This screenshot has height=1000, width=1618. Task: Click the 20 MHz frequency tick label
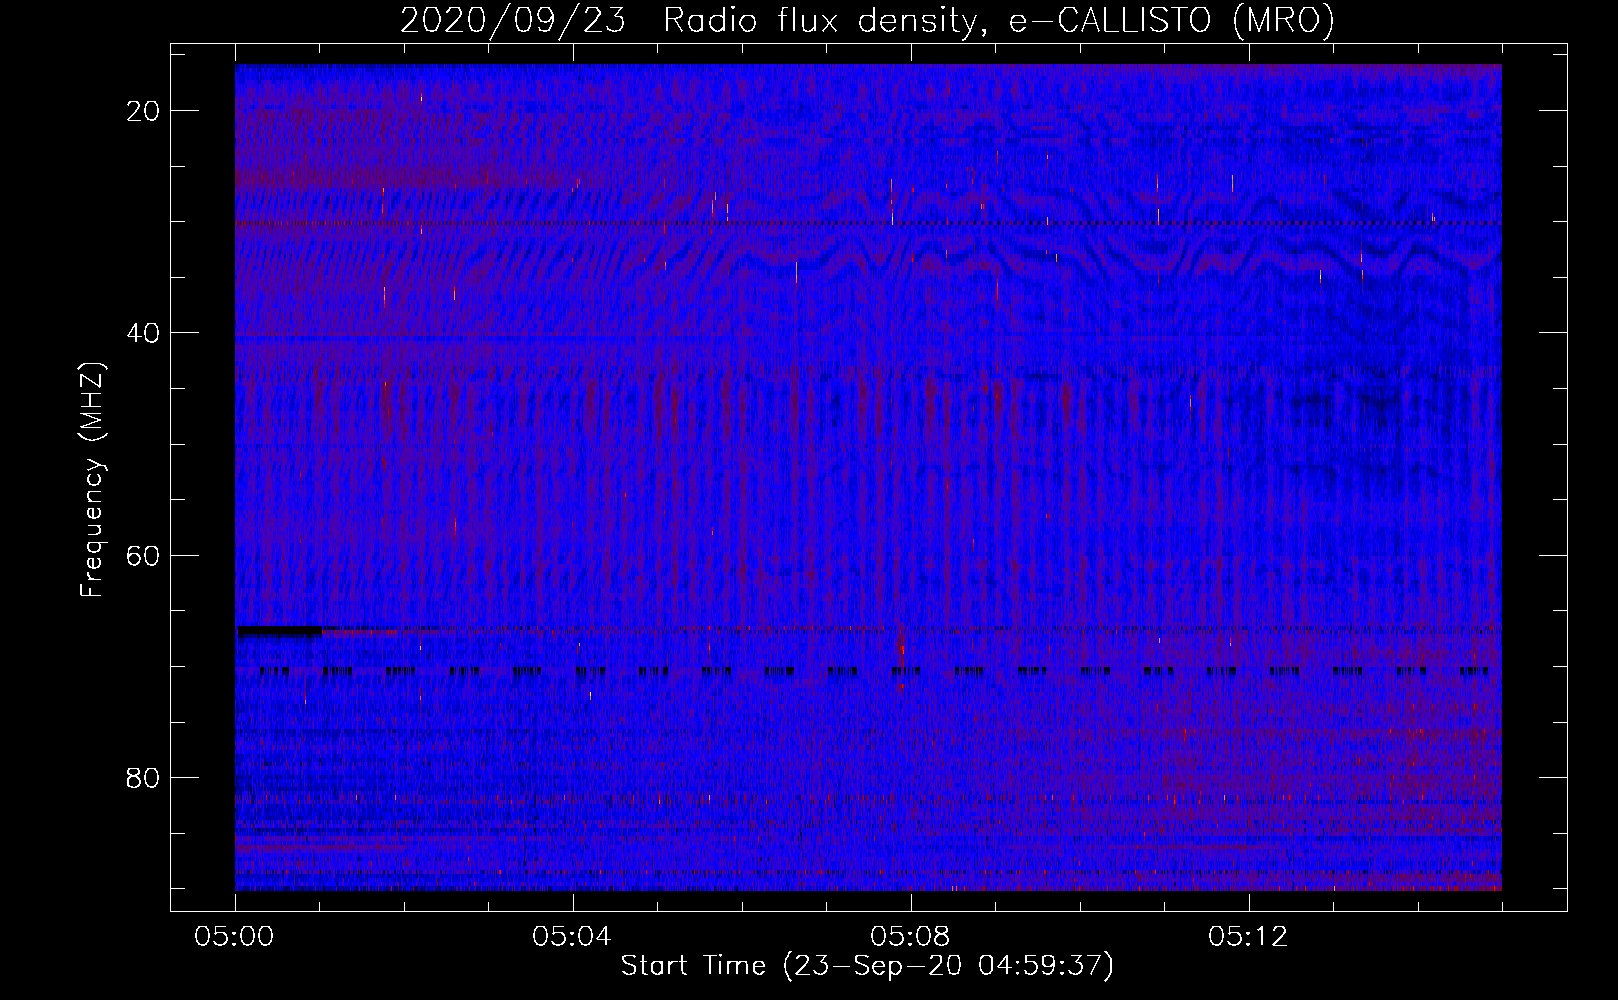click(143, 111)
